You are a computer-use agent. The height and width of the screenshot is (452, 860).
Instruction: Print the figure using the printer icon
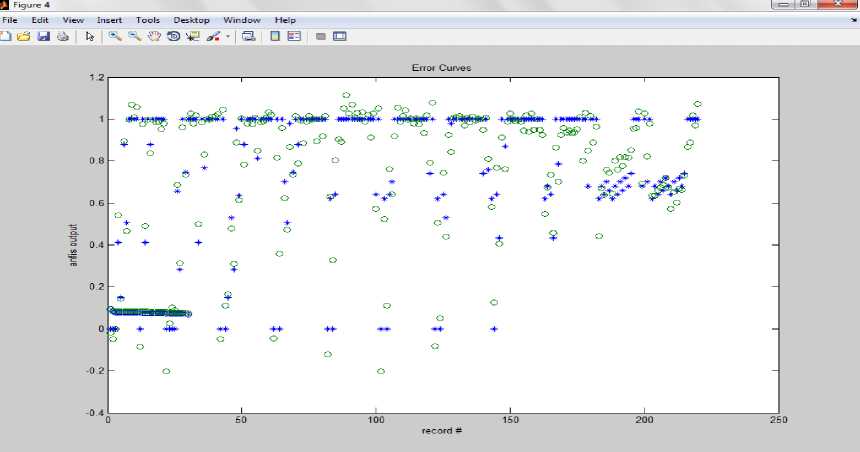tap(63, 37)
